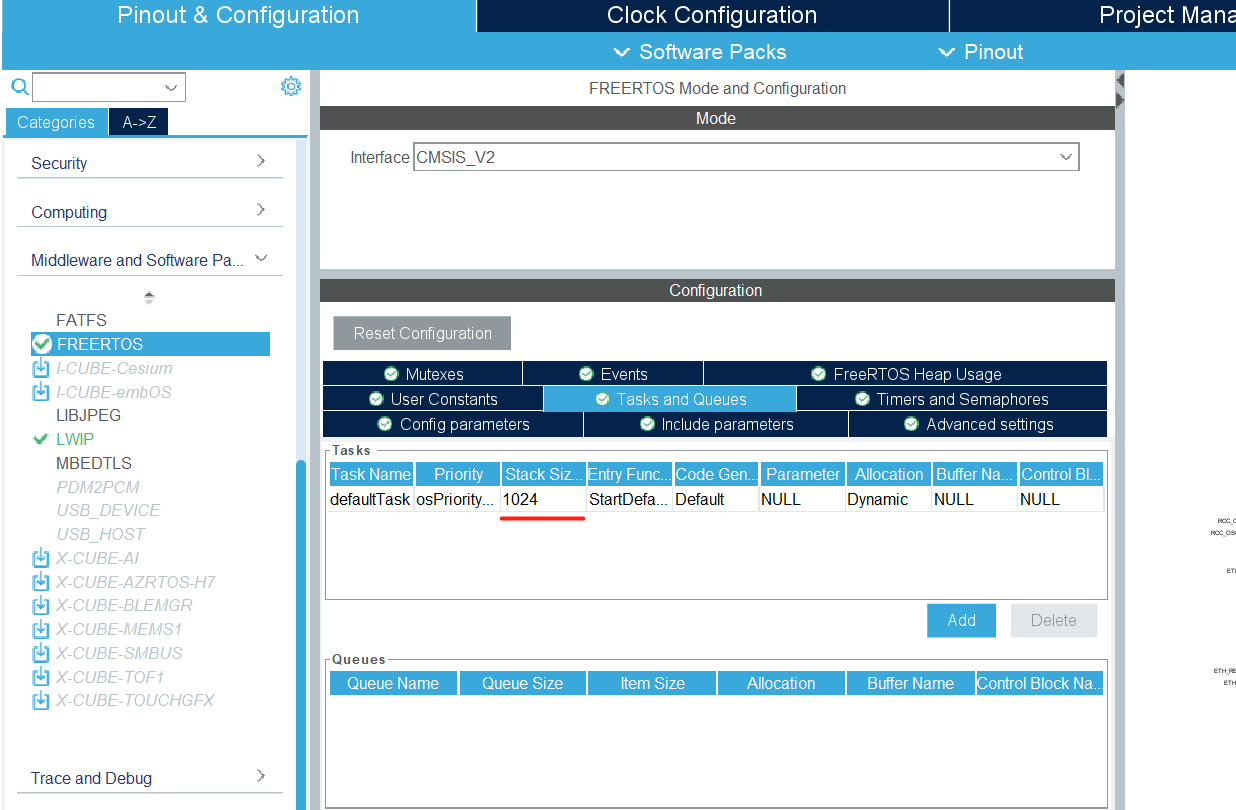
Task: Open the Interface CMSIS_V2 dropdown
Action: (1066, 157)
